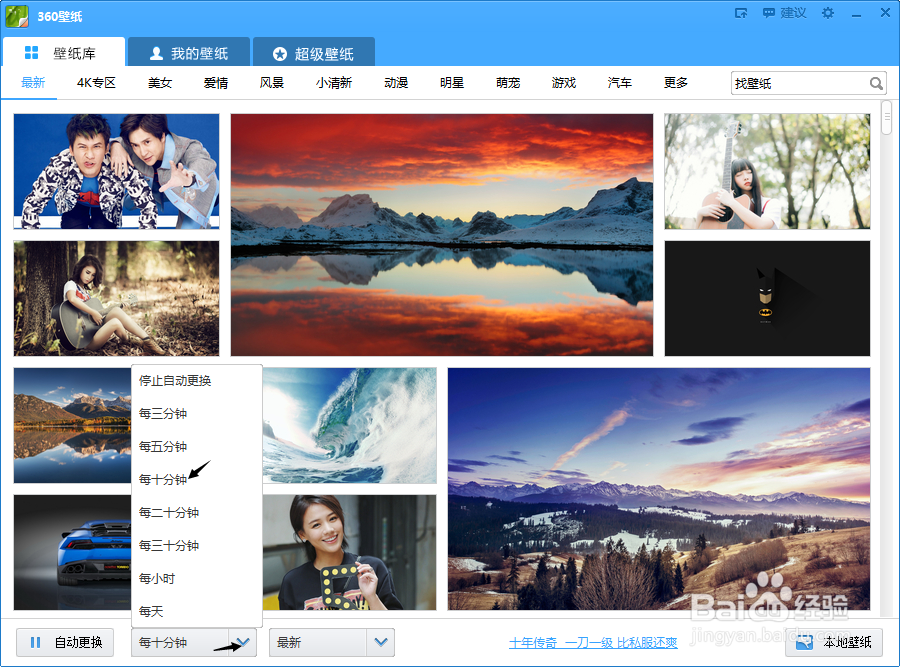Screen dimensions: 900x667
Task: Select the 萌宠 category
Action: 508,83
